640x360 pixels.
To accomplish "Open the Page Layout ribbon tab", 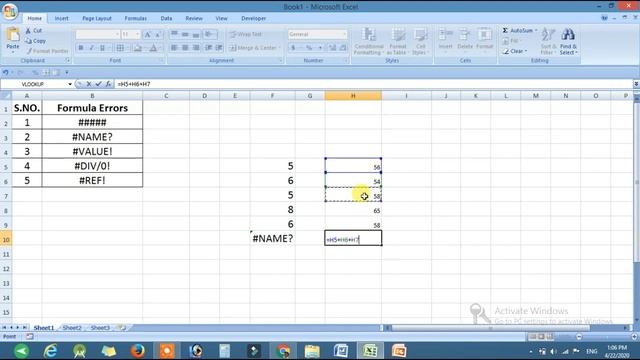I will pyautogui.click(x=97, y=18).
